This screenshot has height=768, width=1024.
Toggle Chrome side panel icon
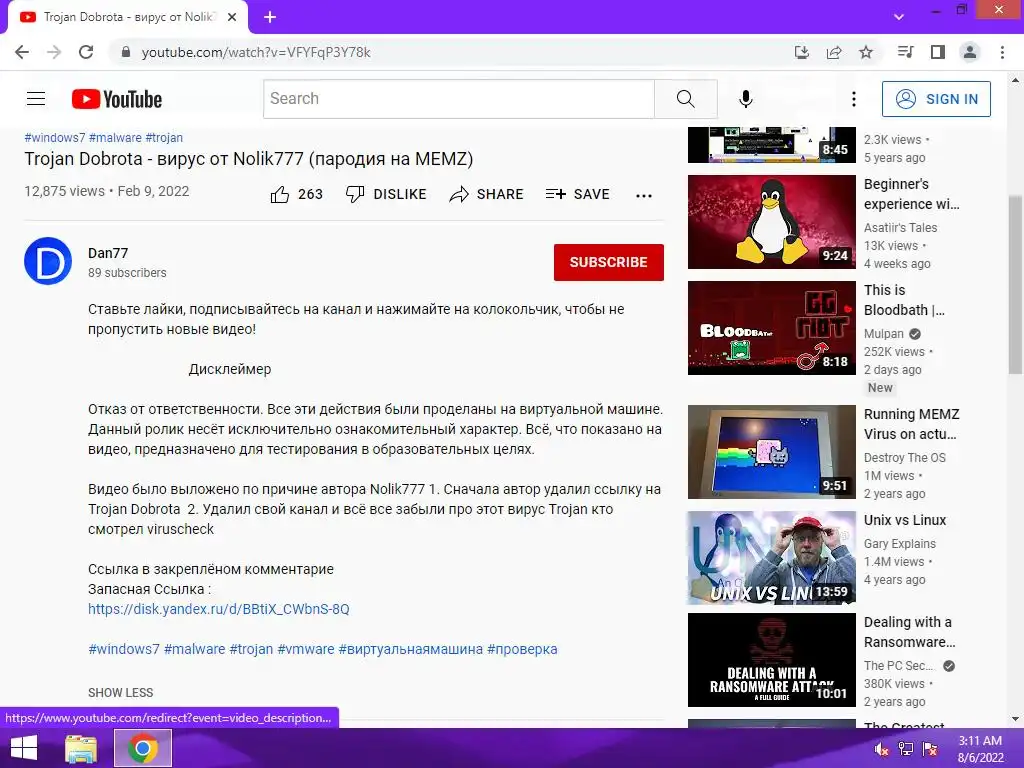(x=938, y=52)
